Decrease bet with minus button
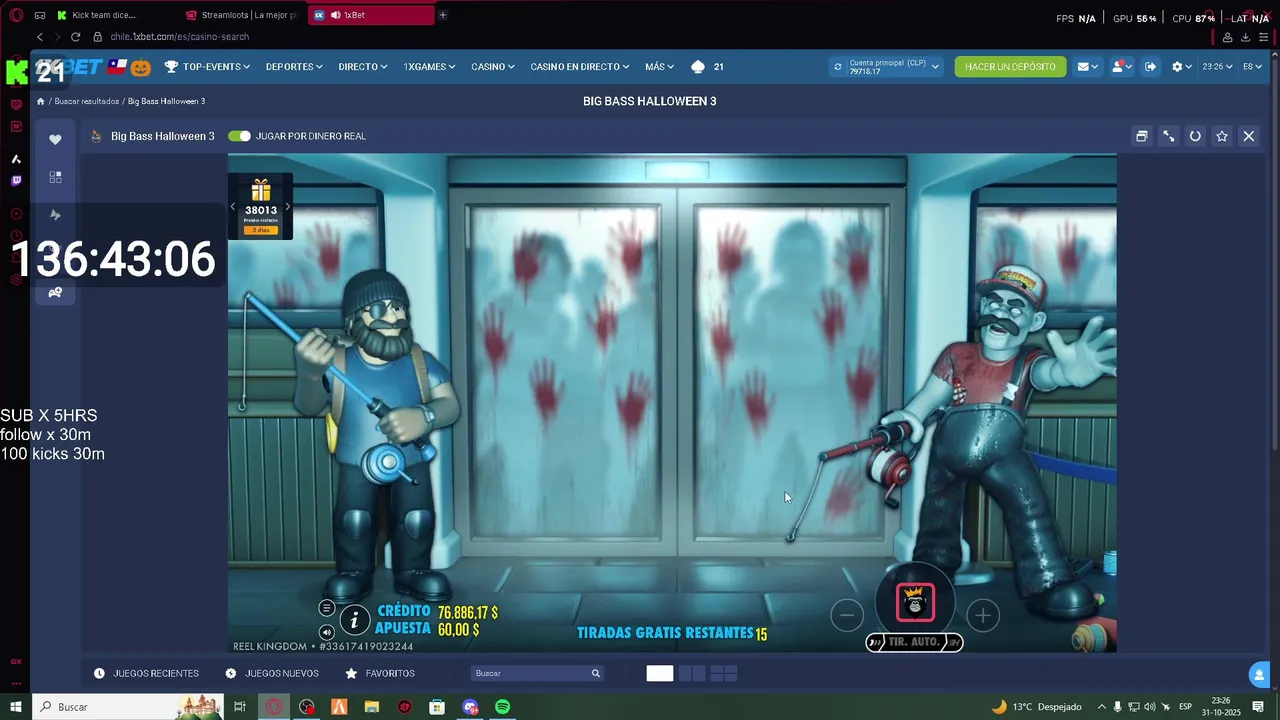1280x720 pixels. coord(847,615)
